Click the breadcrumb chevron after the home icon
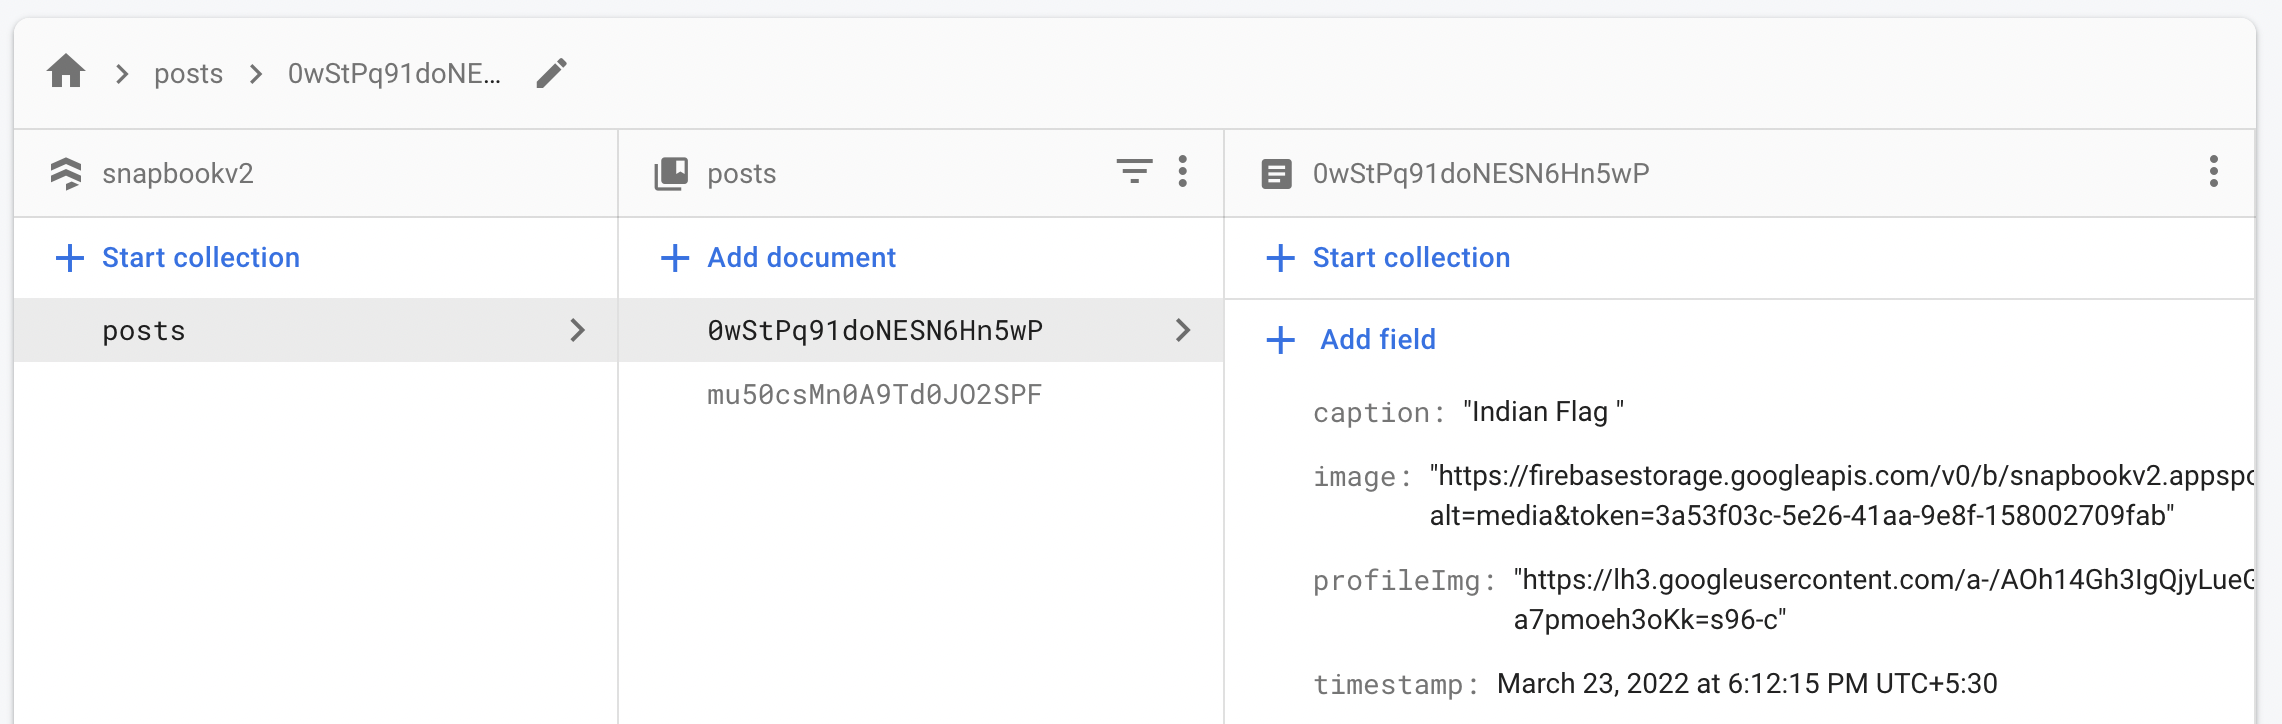The height and width of the screenshot is (724, 2282). (x=122, y=74)
